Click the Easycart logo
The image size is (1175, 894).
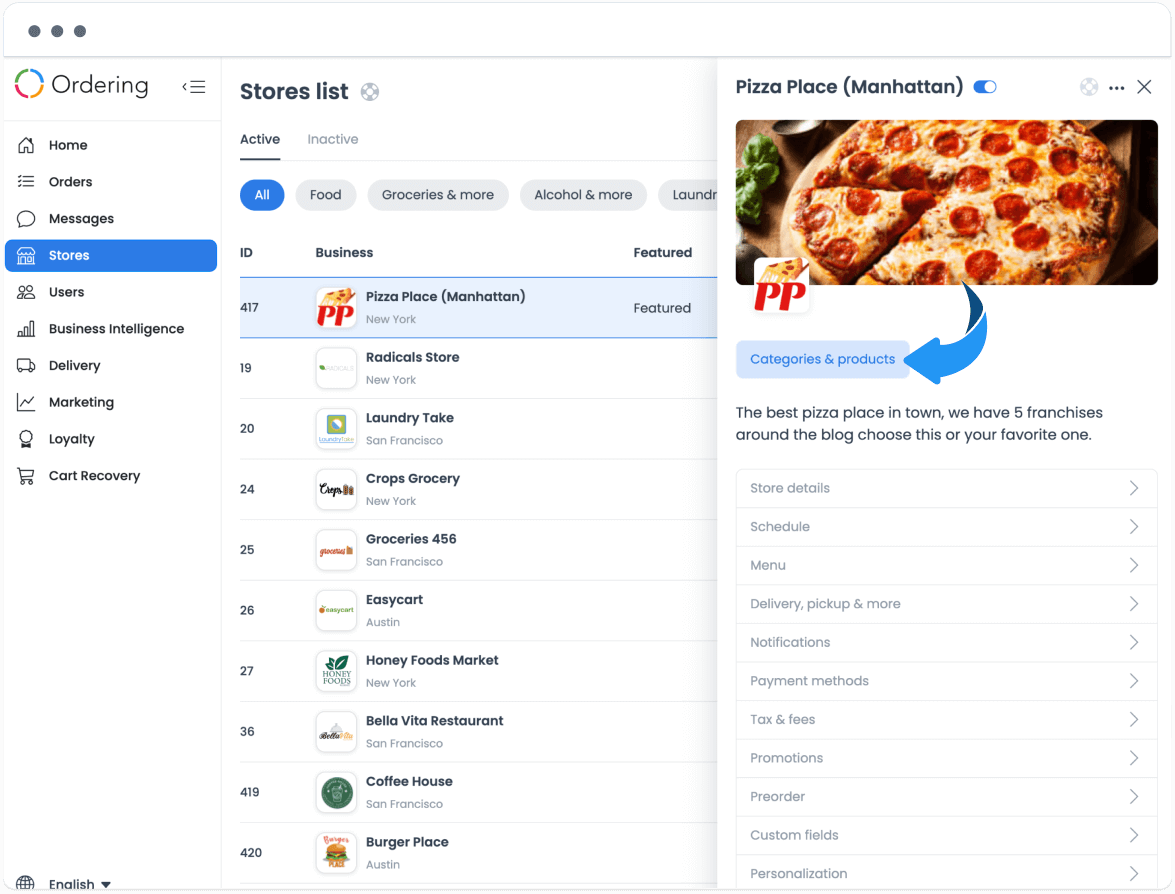(x=336, y=611)
